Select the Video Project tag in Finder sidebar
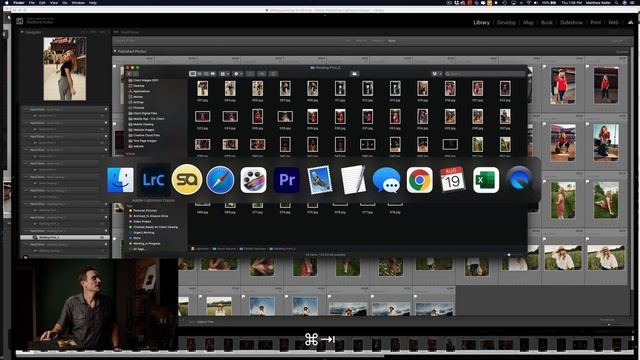Screen dimensions: 640x360 point(142,222)
